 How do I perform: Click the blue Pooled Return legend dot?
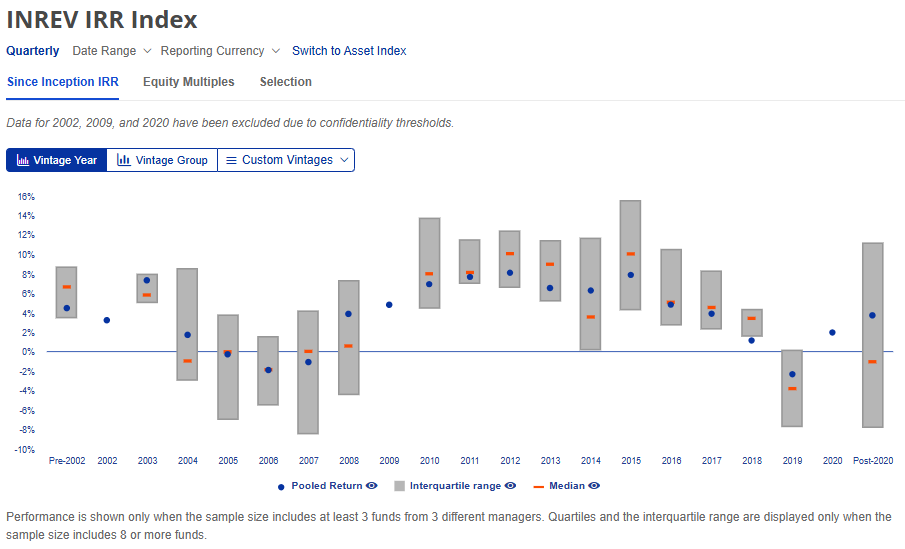tap(281, 486)
